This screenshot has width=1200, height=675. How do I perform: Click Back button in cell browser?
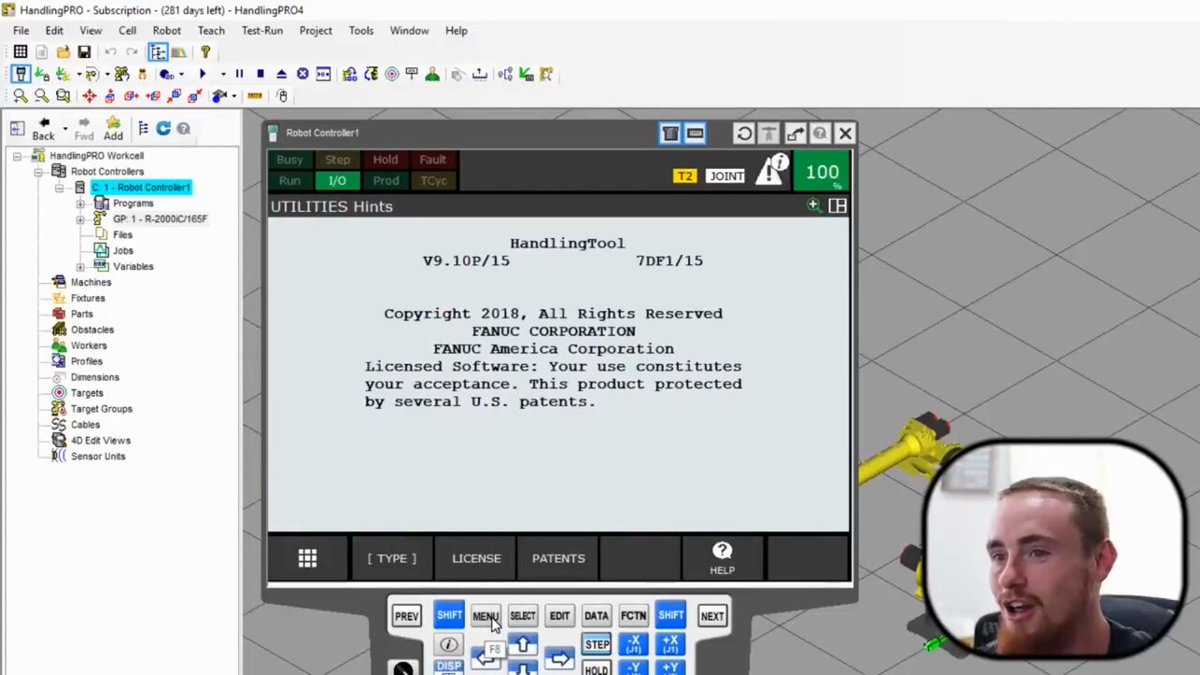click(x=43, y=128)
